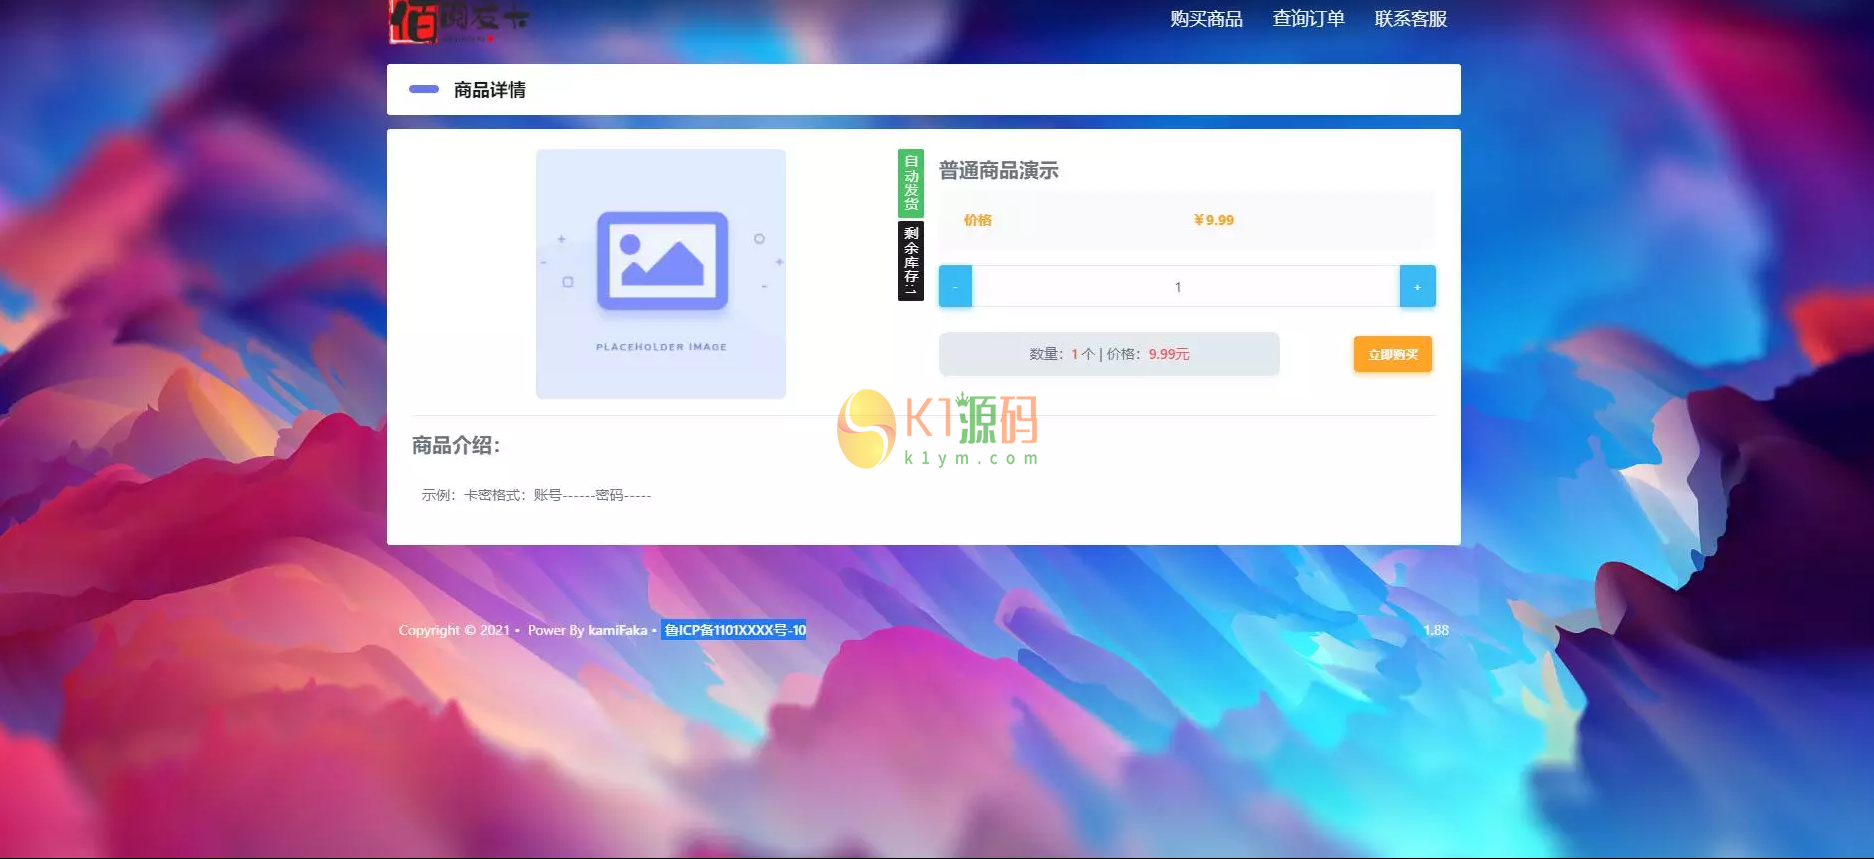
Task: Click the 剩余库存 stock tag
Action: [911, 261]
